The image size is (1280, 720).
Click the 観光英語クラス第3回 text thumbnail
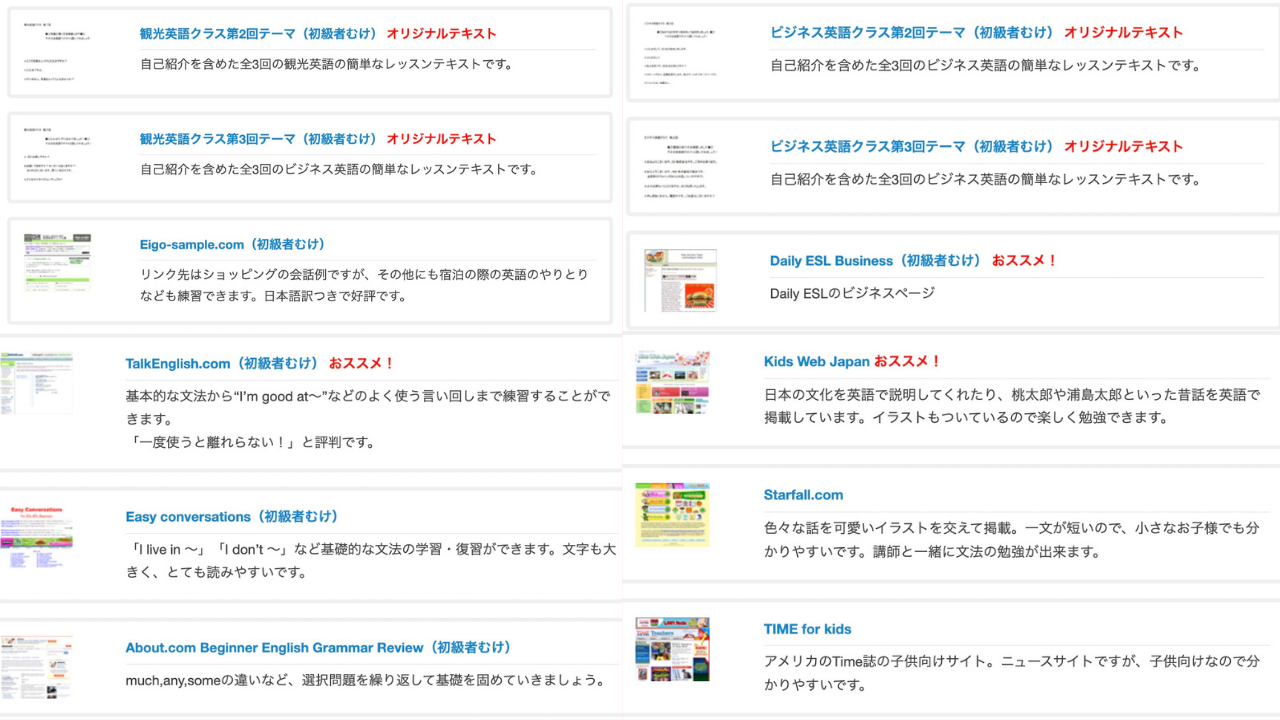pos(58,155)
